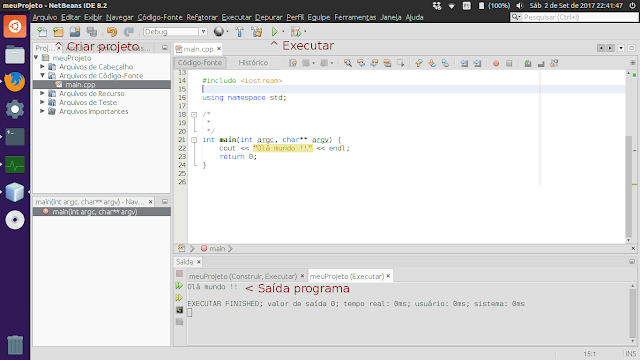Viewport: 640px width, 360px height.
Task: Click the stop icon in the Output panel
Action: pyautogui.click(x=179, y=273)
